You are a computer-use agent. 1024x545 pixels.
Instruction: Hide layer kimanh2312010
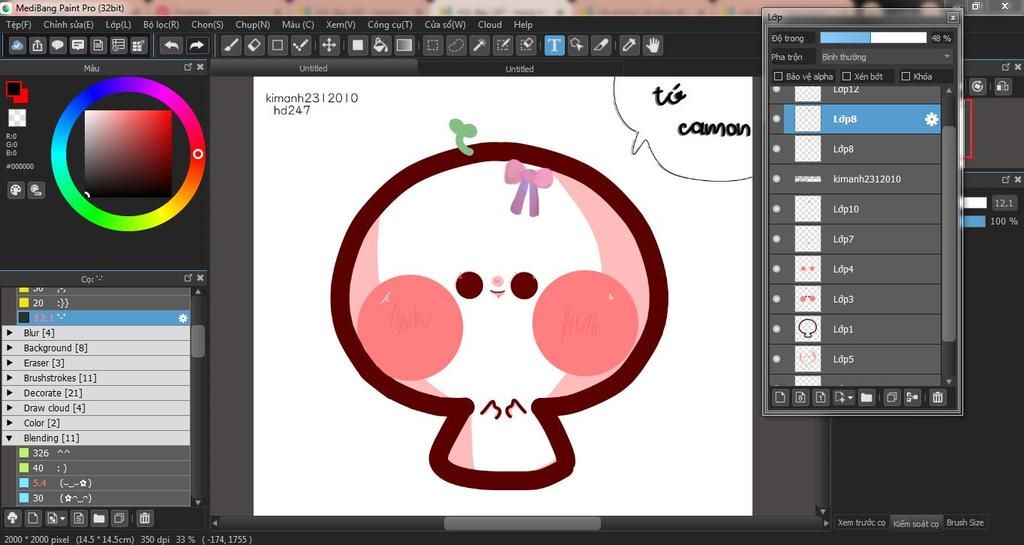(776, 179)
